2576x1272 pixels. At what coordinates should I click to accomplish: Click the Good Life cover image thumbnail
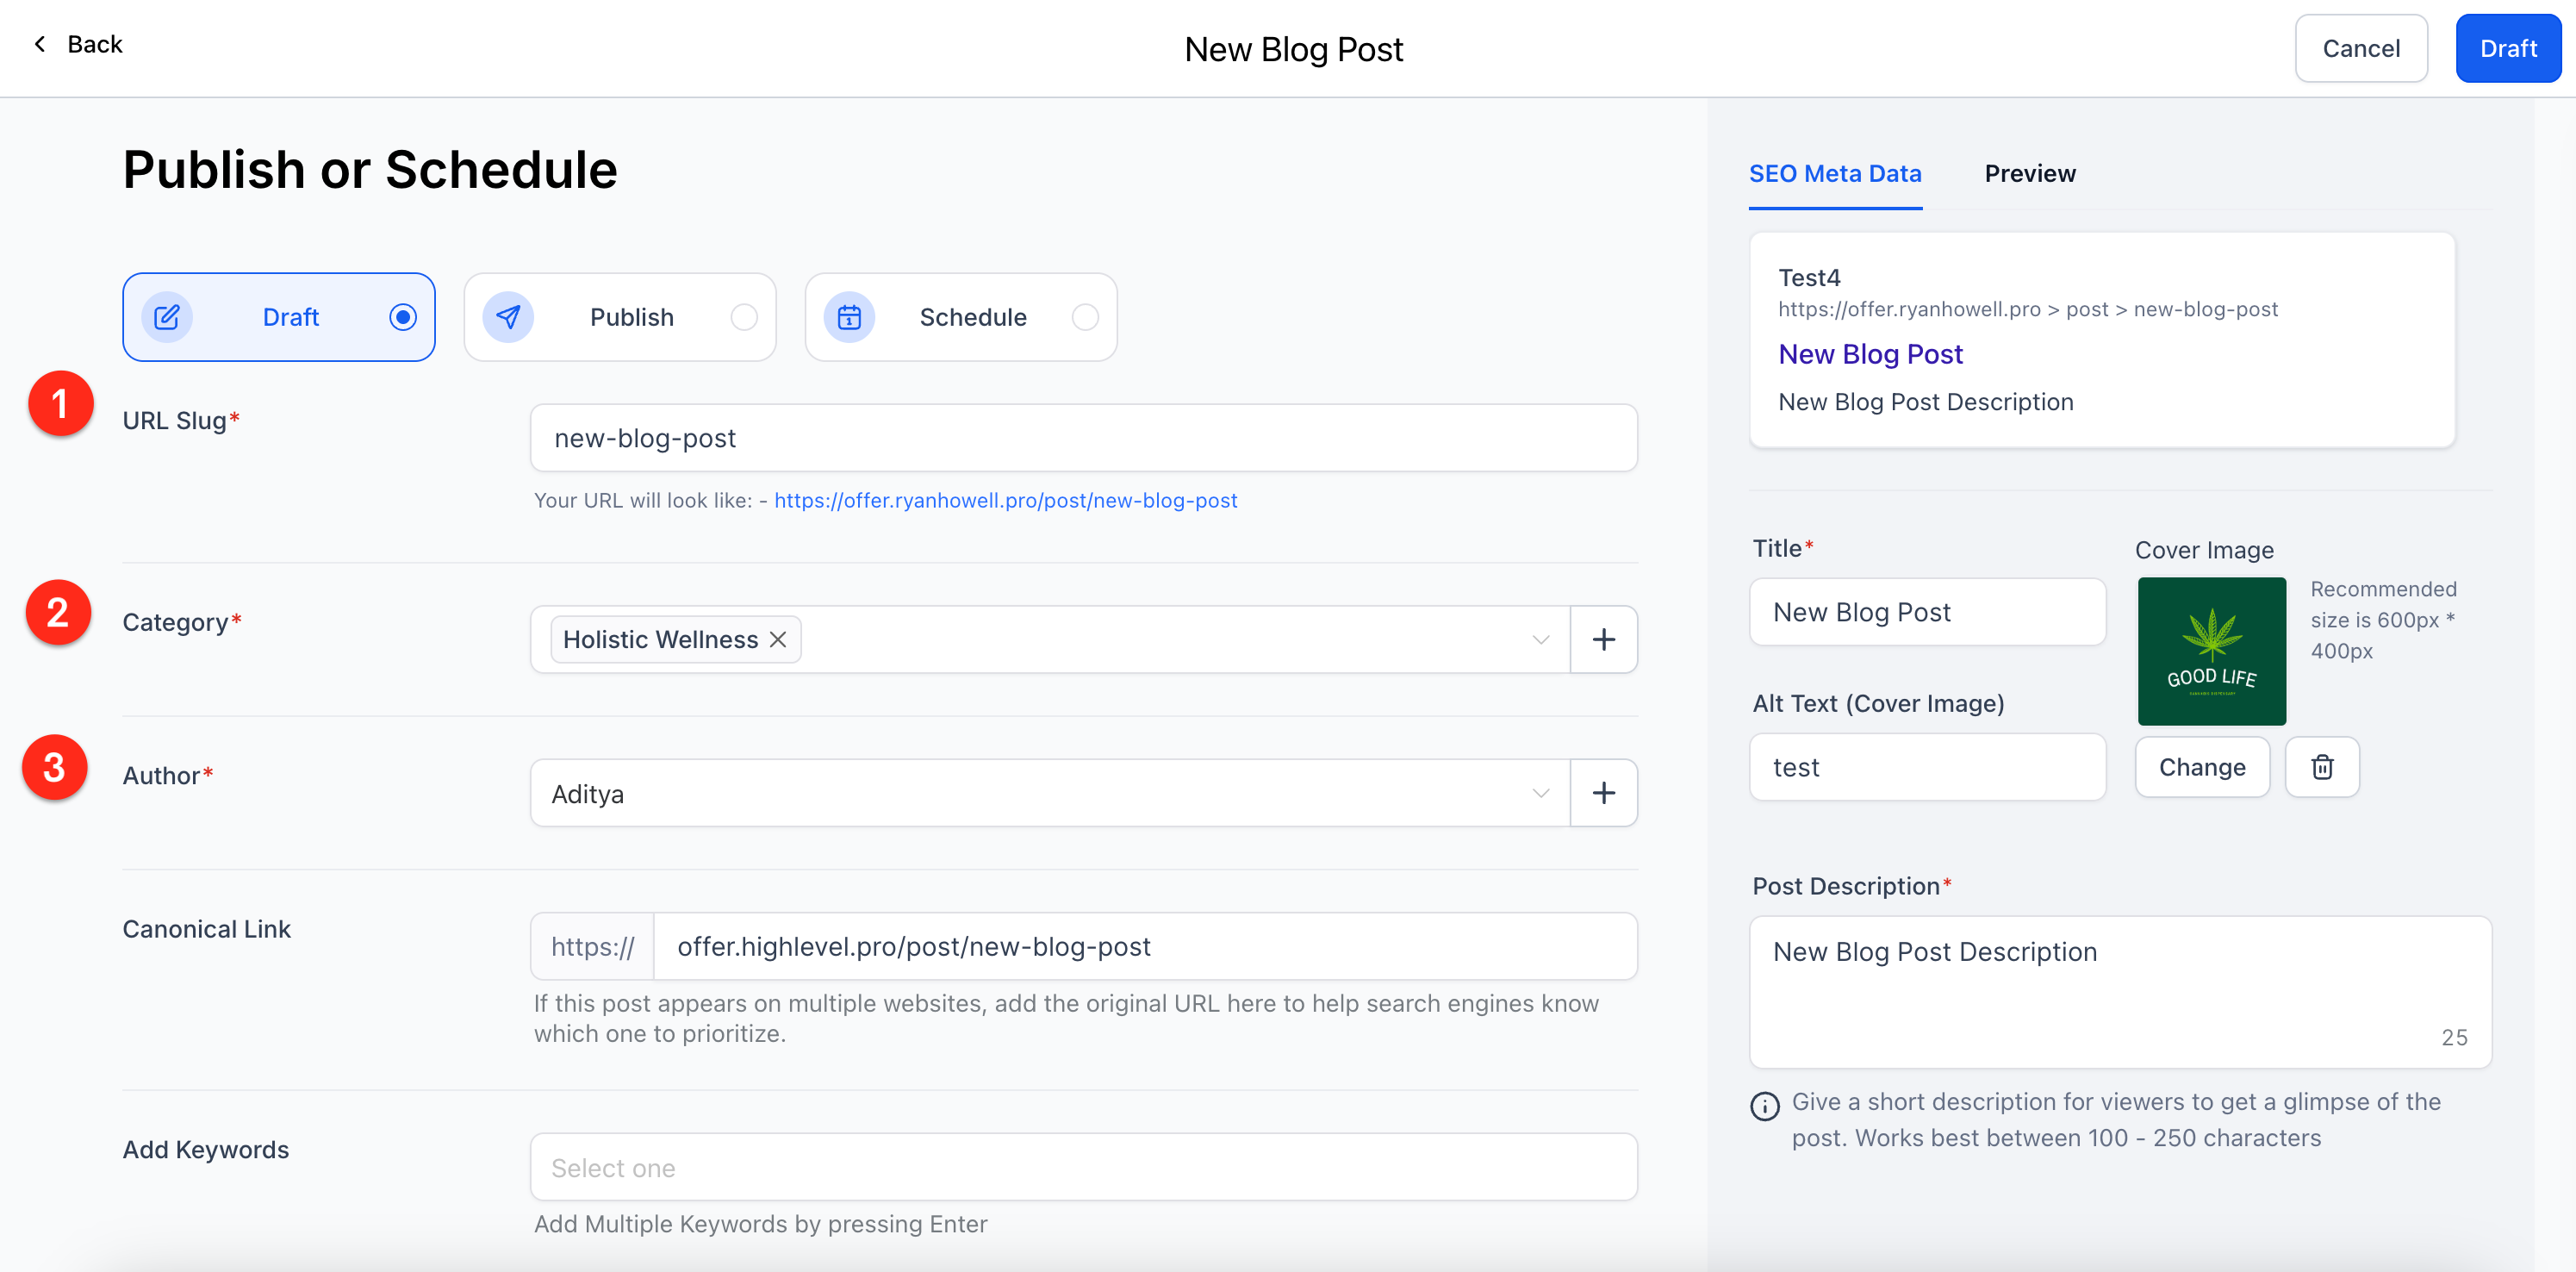(2211, 651)
